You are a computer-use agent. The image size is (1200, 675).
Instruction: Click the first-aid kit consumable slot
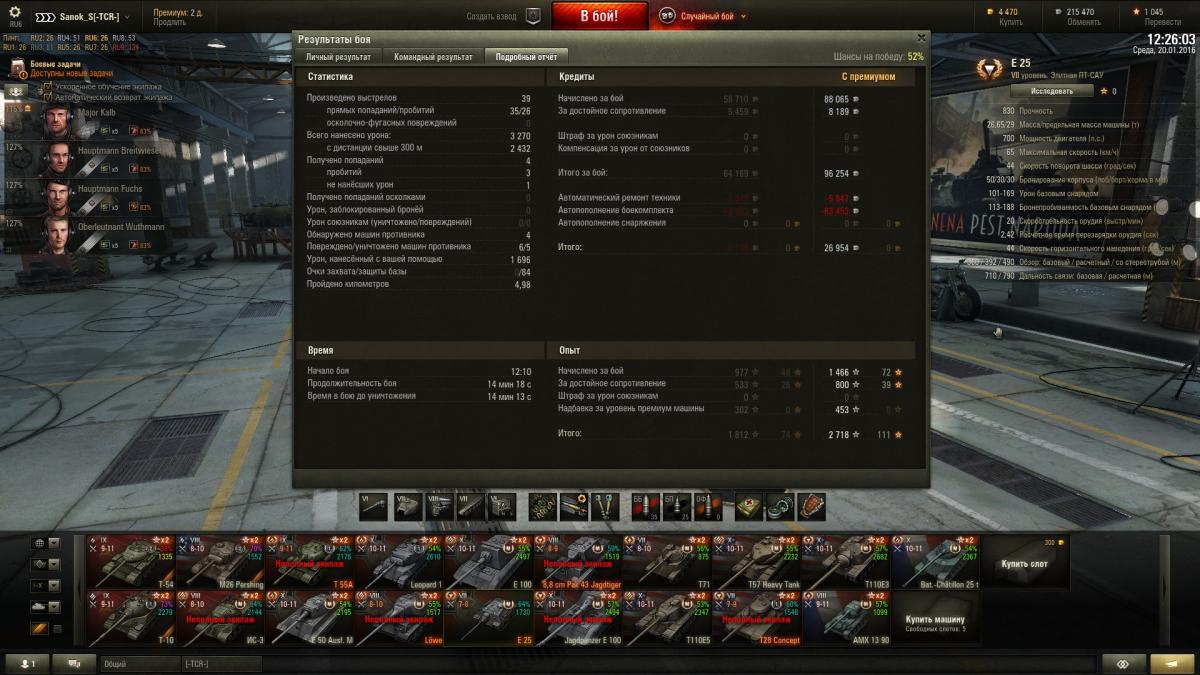point(749,506)
